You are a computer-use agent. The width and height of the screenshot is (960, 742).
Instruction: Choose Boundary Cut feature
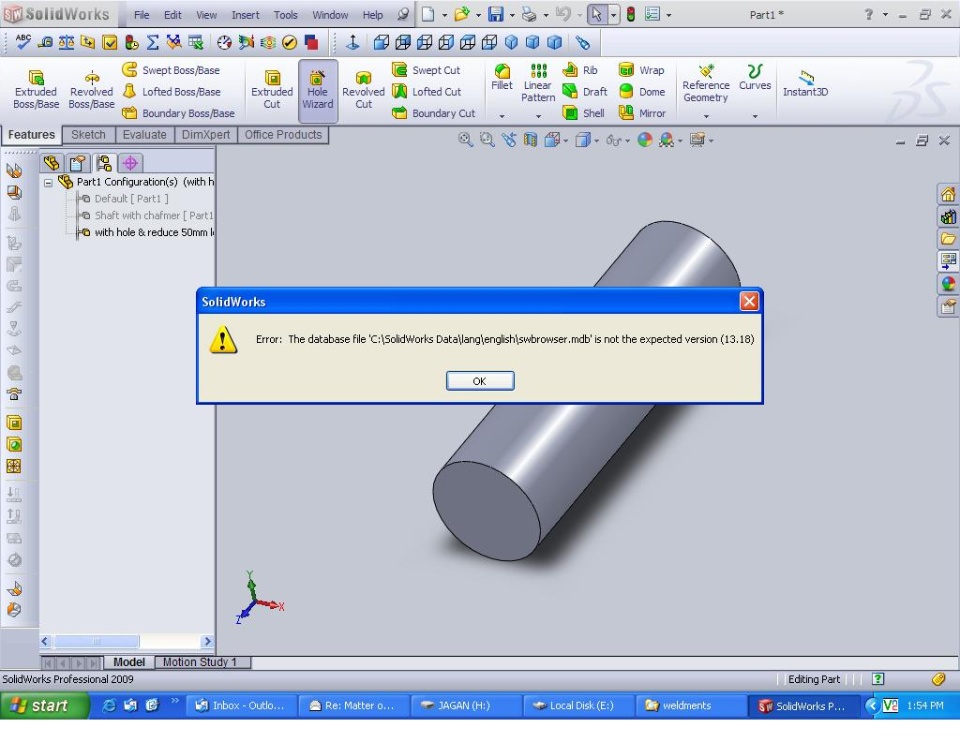click(x=433, y=113)
